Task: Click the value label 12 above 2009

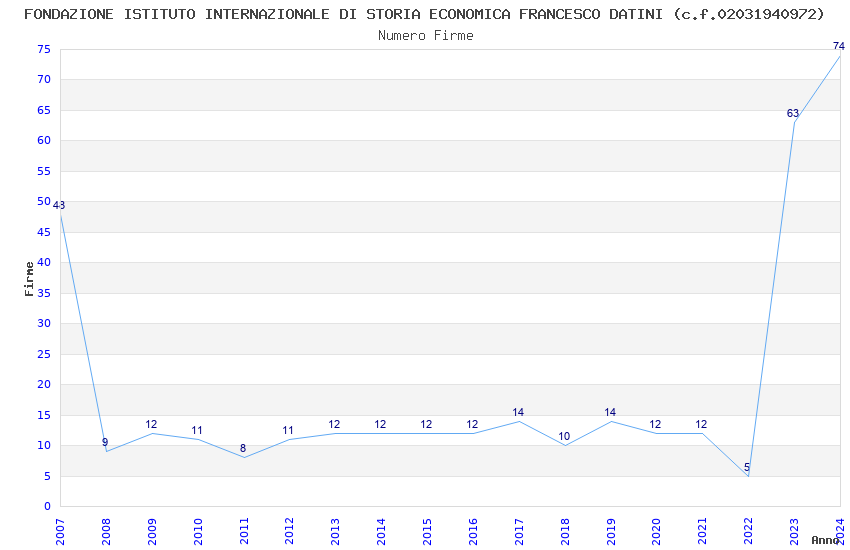Action: (x=151, y=424)
